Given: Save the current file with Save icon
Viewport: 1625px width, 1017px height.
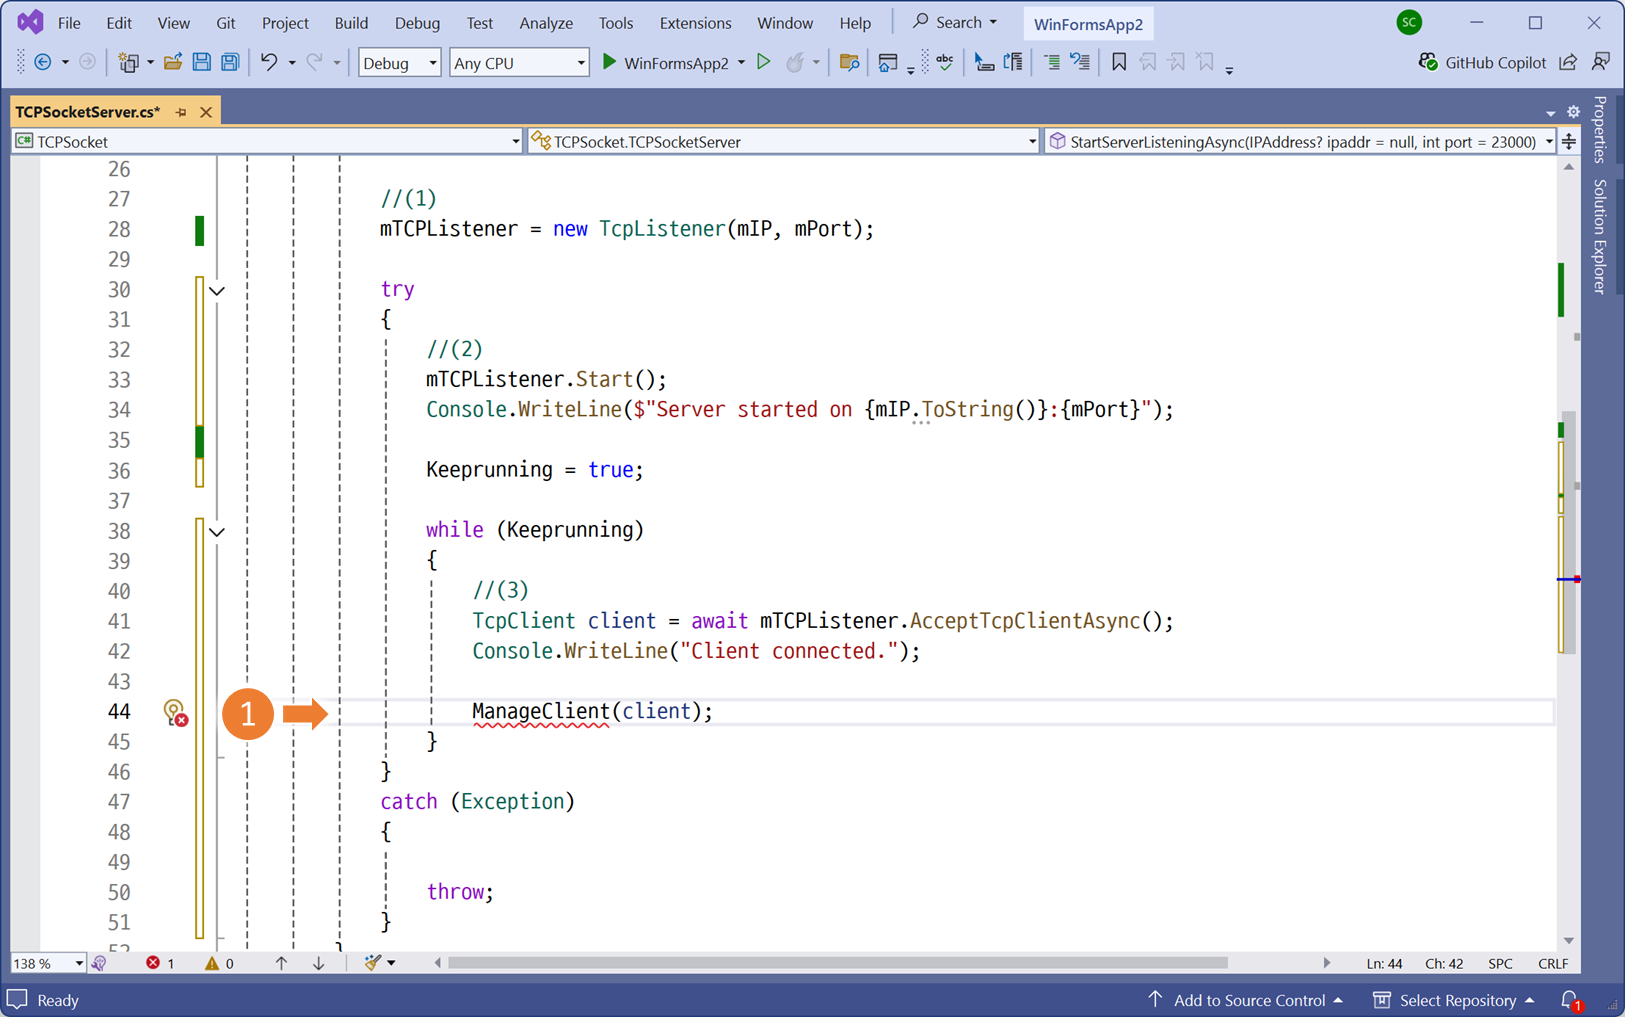Looking at the screenshot, I should 201,62.
